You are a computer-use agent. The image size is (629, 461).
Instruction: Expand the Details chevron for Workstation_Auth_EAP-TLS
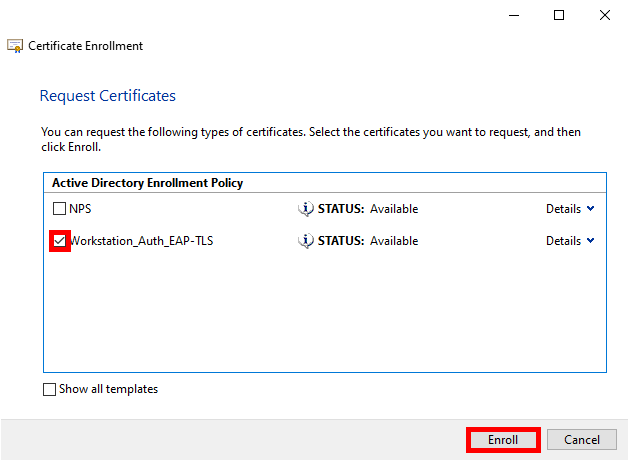tap(590, 241)
